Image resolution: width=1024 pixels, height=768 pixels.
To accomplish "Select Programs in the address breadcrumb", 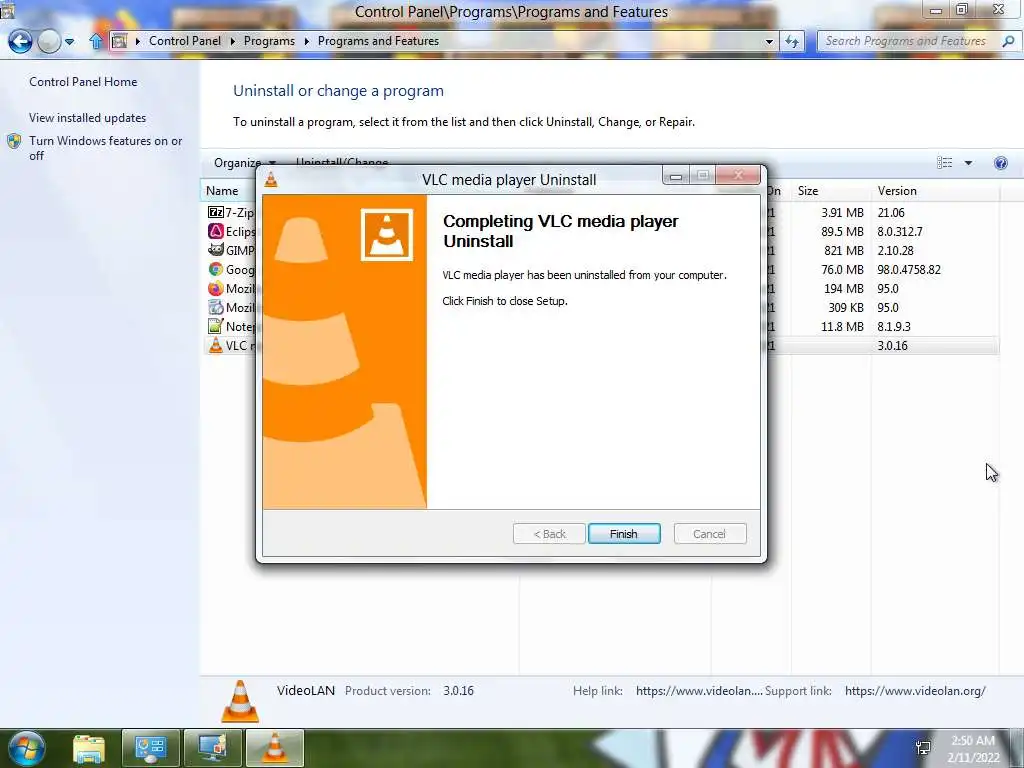I will pyautogui.click(x=269, y=40).
